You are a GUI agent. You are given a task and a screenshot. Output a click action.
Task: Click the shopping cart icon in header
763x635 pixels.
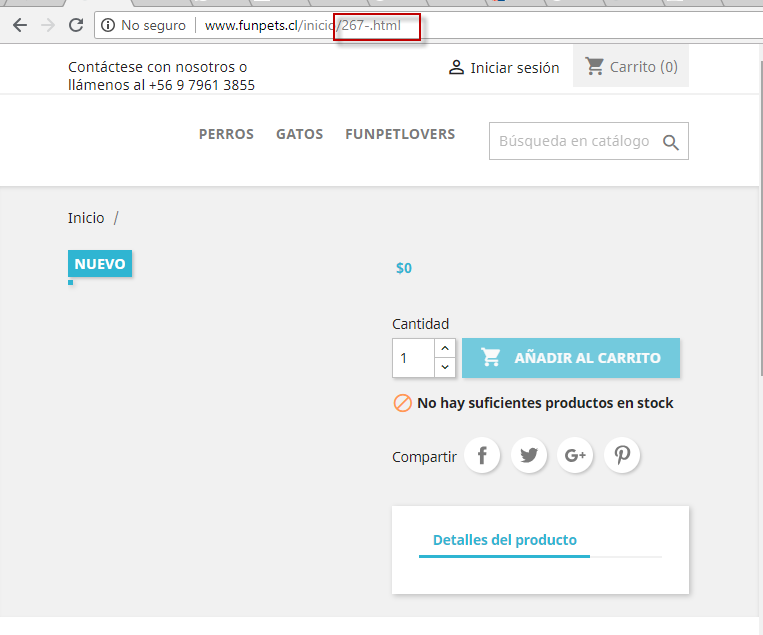[594, 66]
